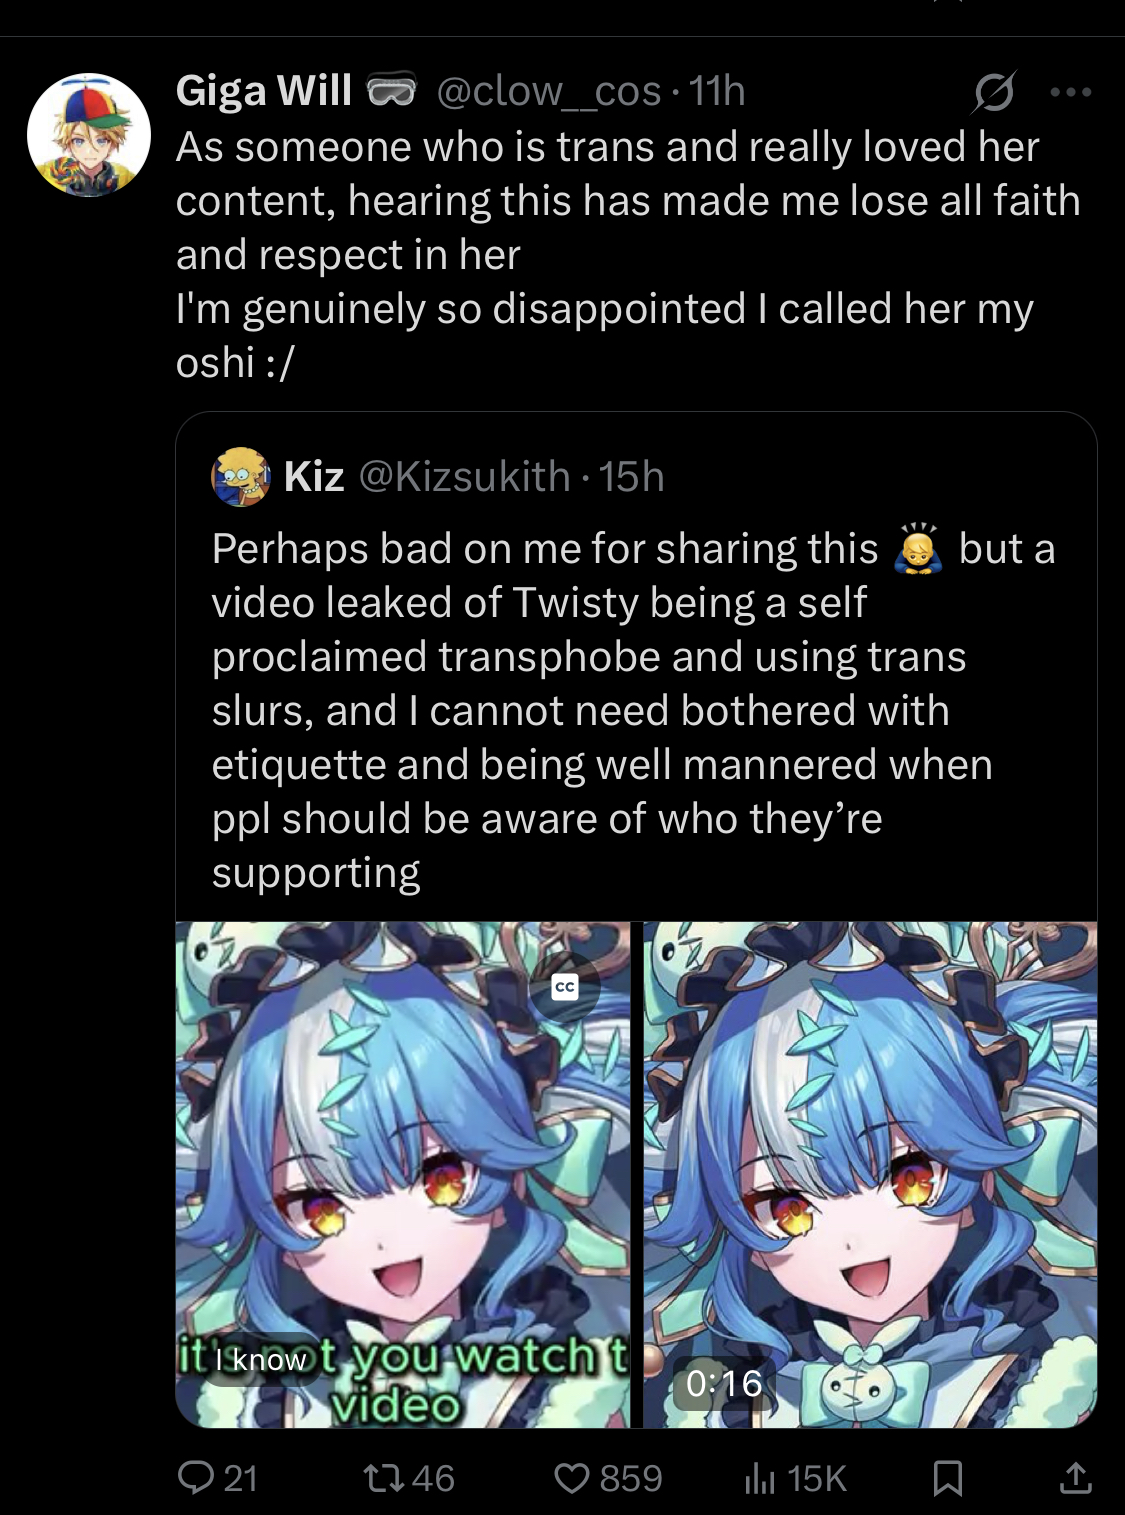Open the 11h timestamp on the post
Viewport: 1125px width, 1515px height.
pyautogui.click(x=717, y=91)
